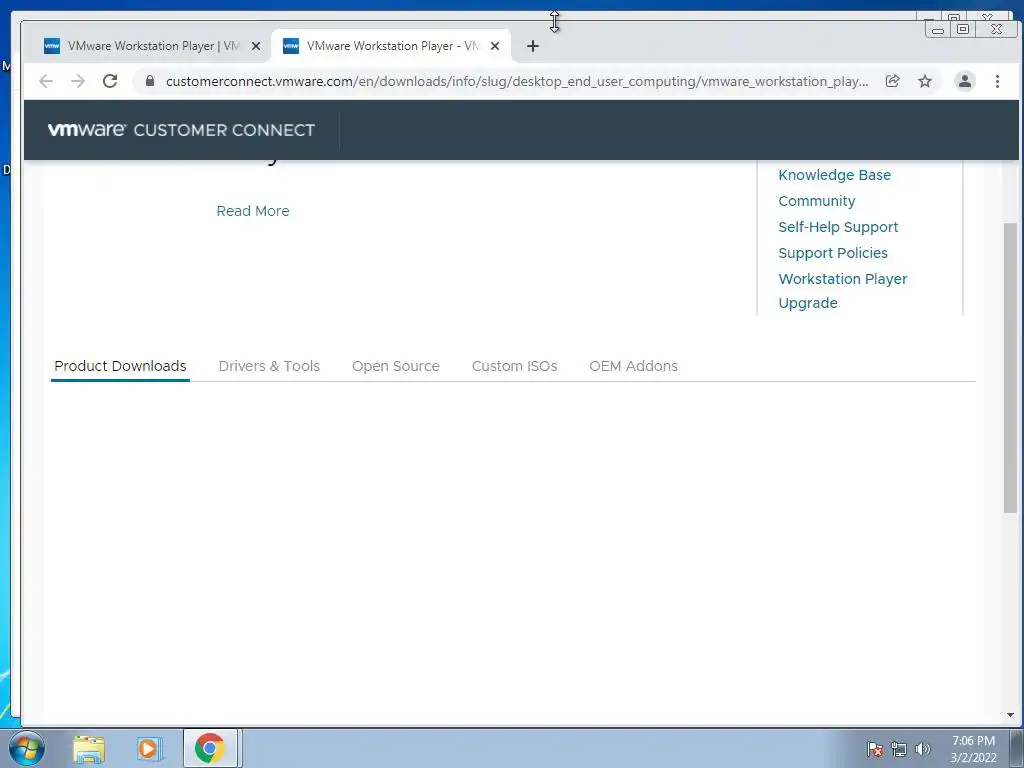Minimize the Chrome window
The width and height of the screenshot is (1024, 768).
click(938, 29)
